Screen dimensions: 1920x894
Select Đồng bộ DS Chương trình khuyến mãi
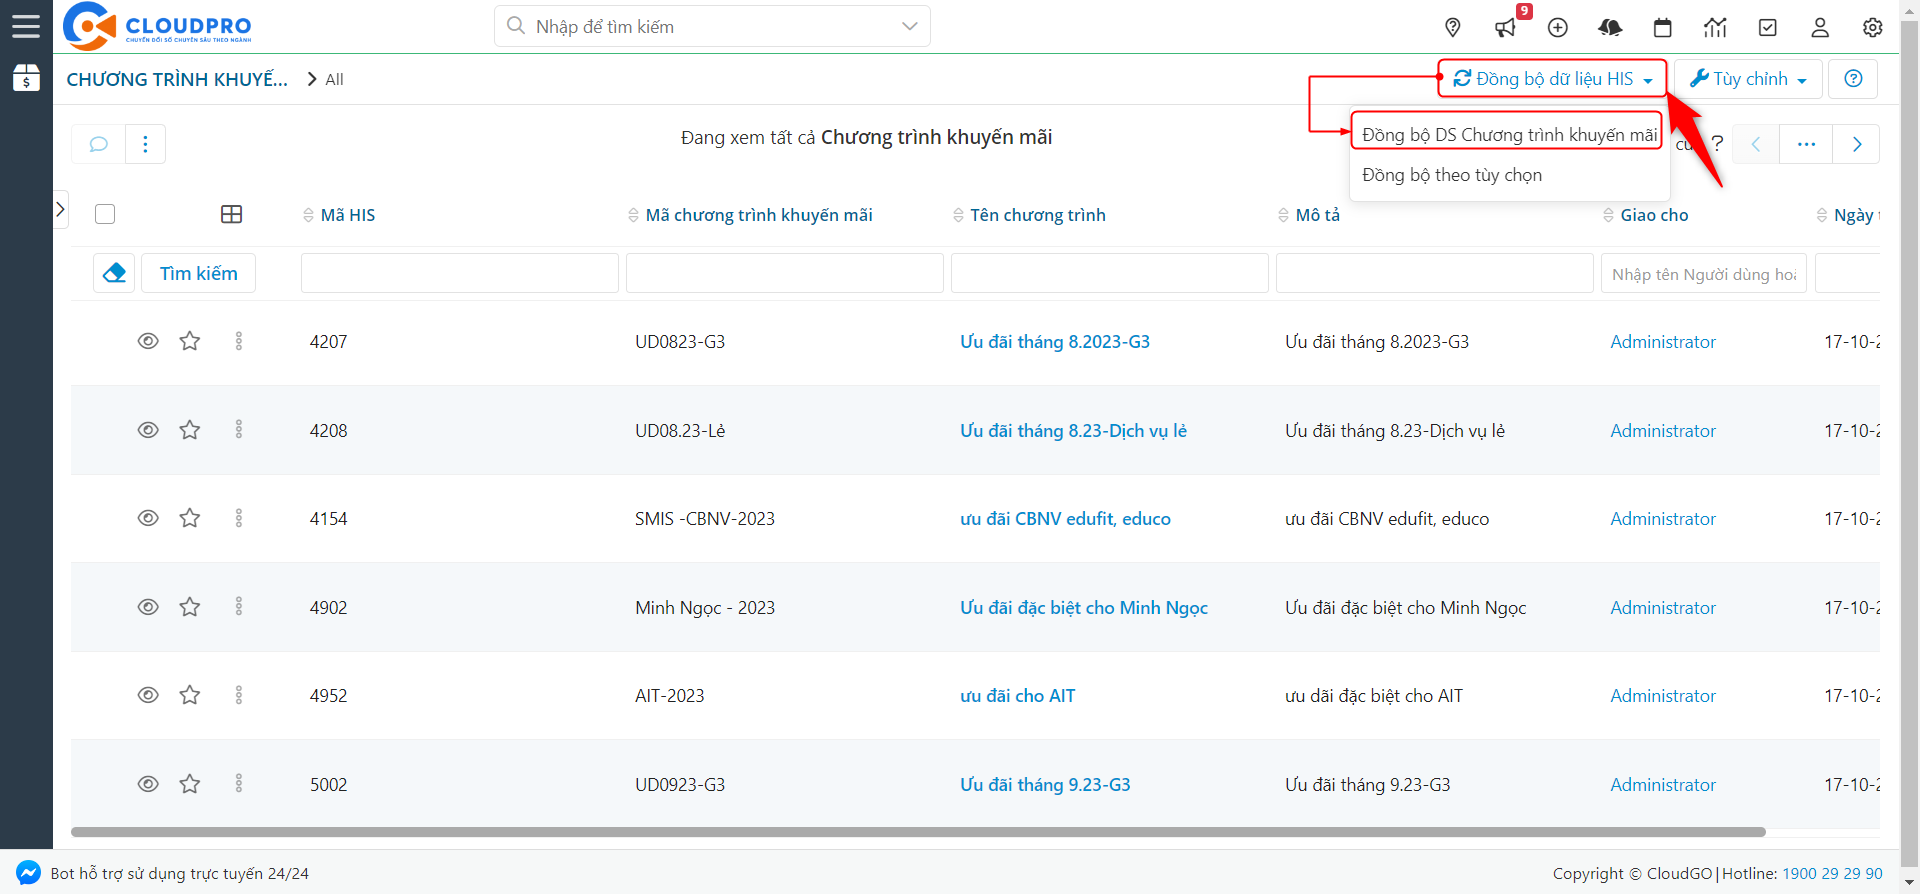pos(1509,135)
